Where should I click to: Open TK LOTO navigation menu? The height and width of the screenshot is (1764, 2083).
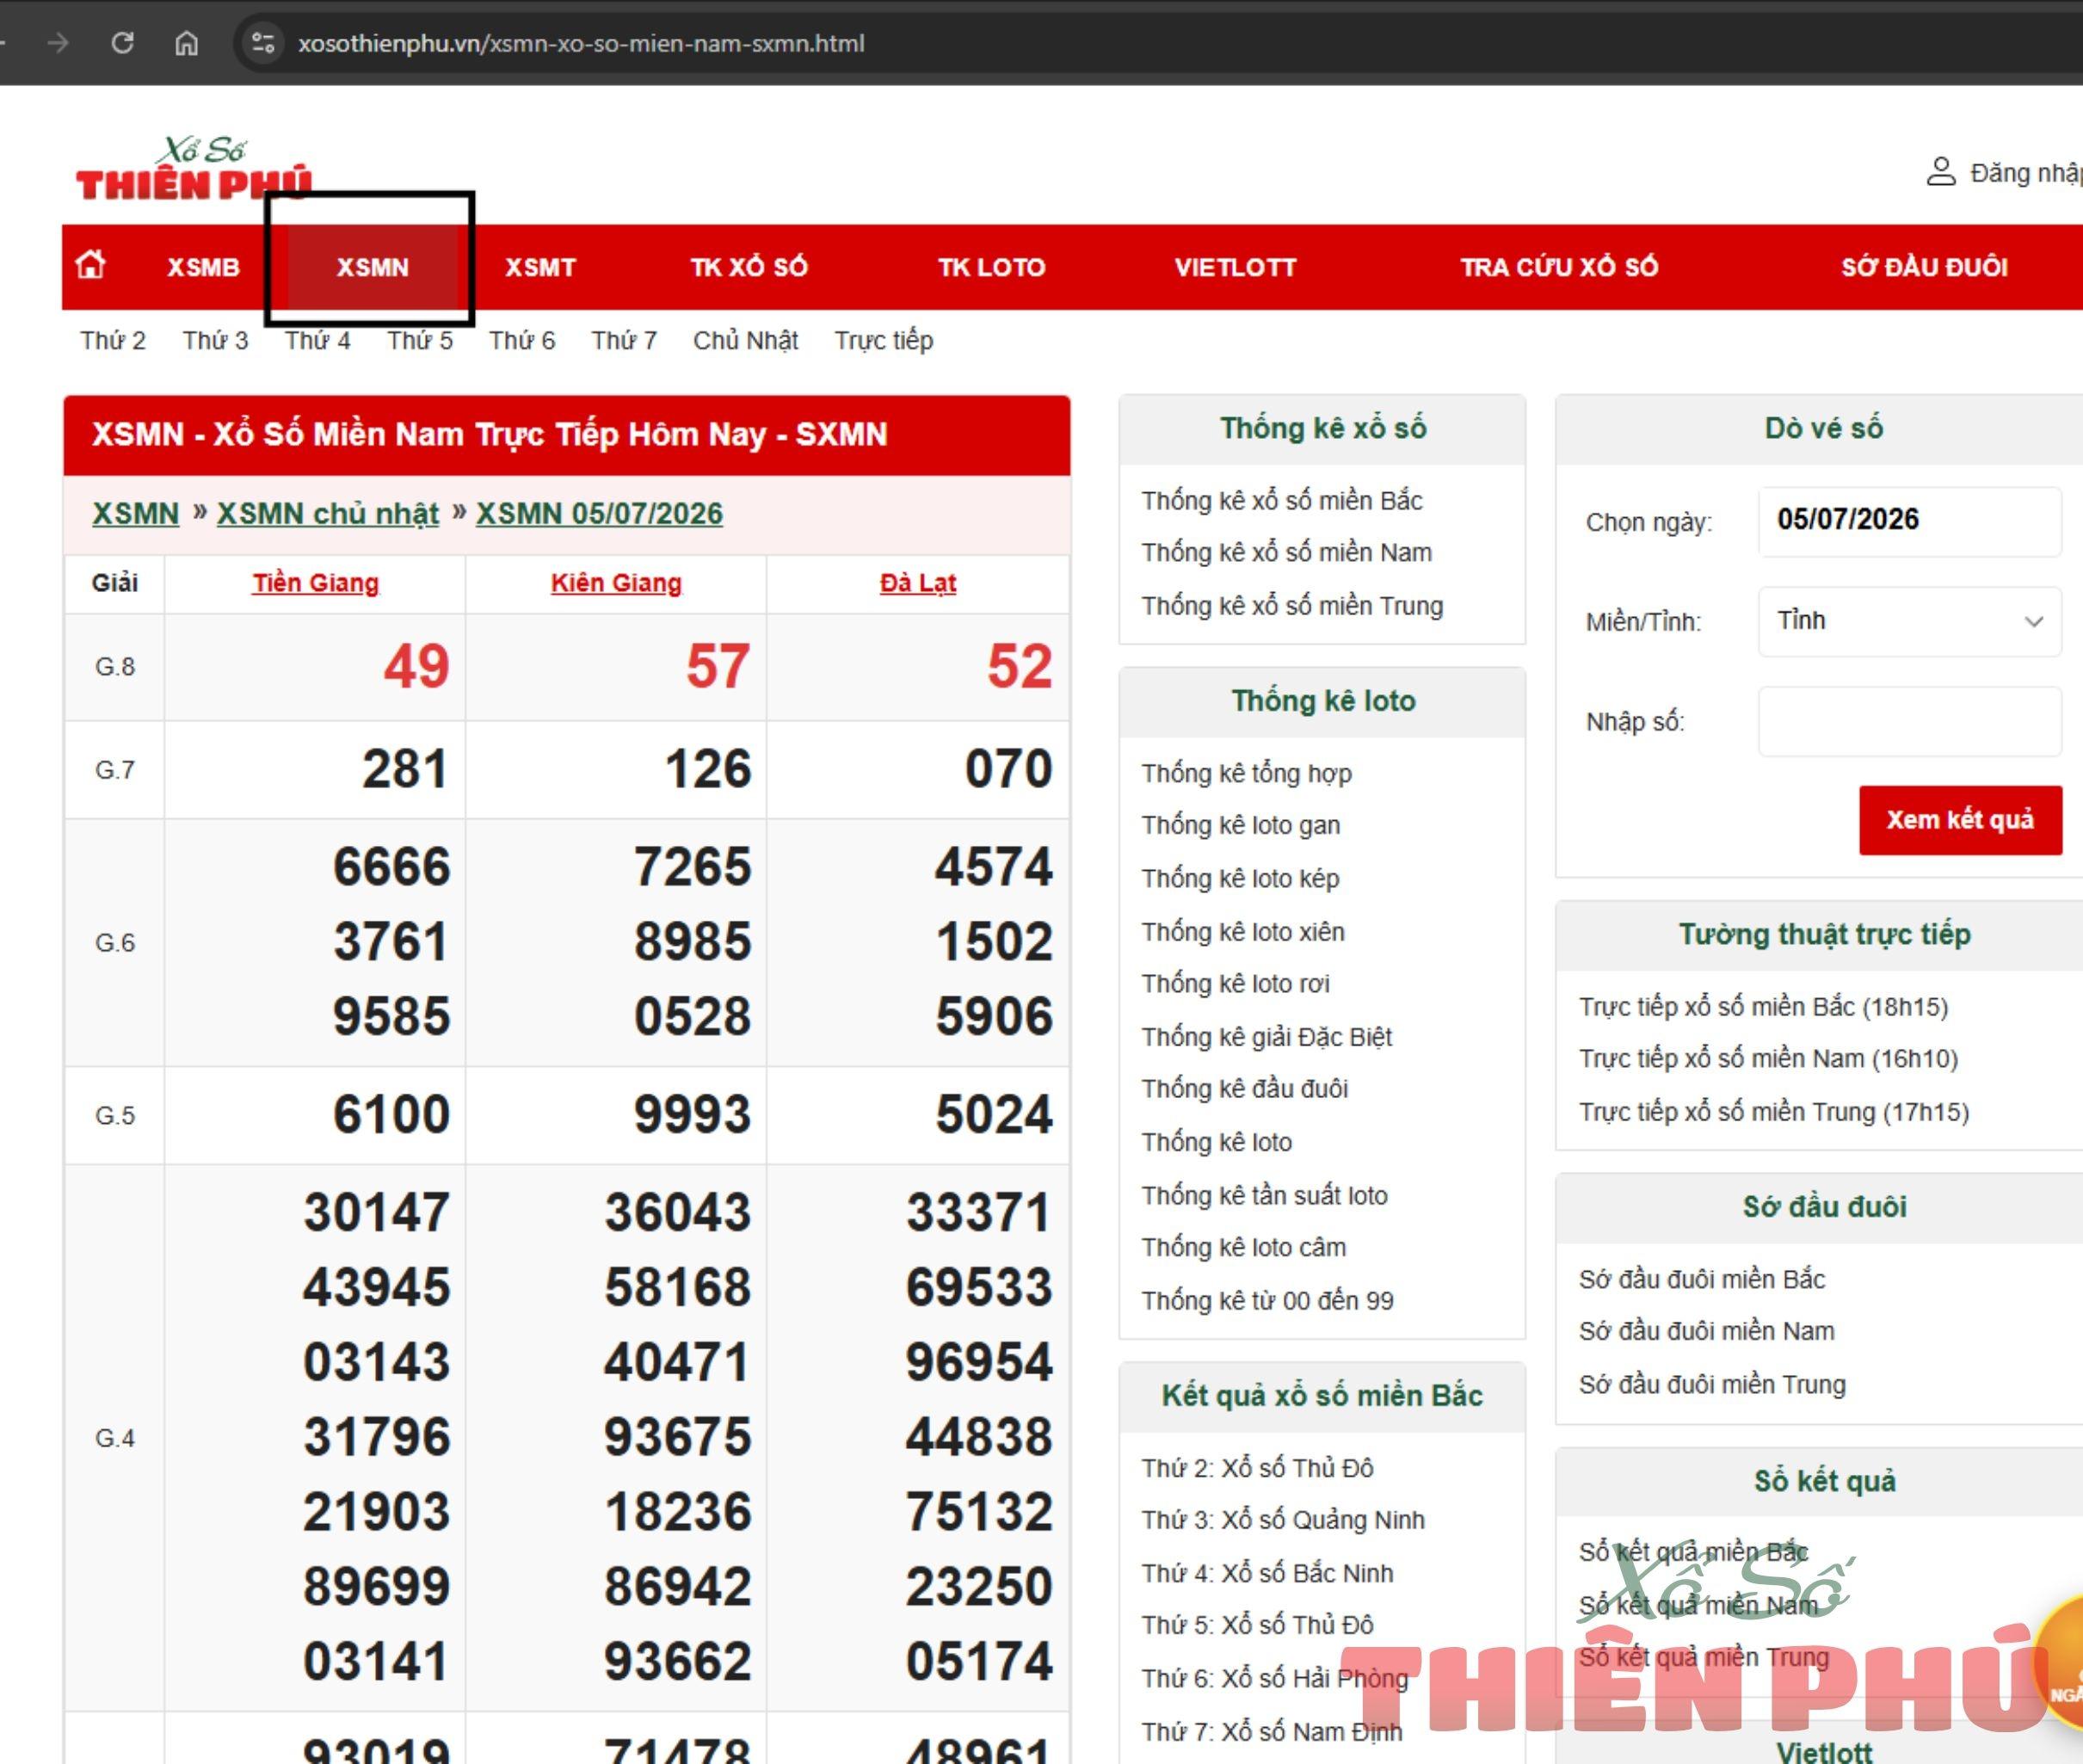[991, 267]
